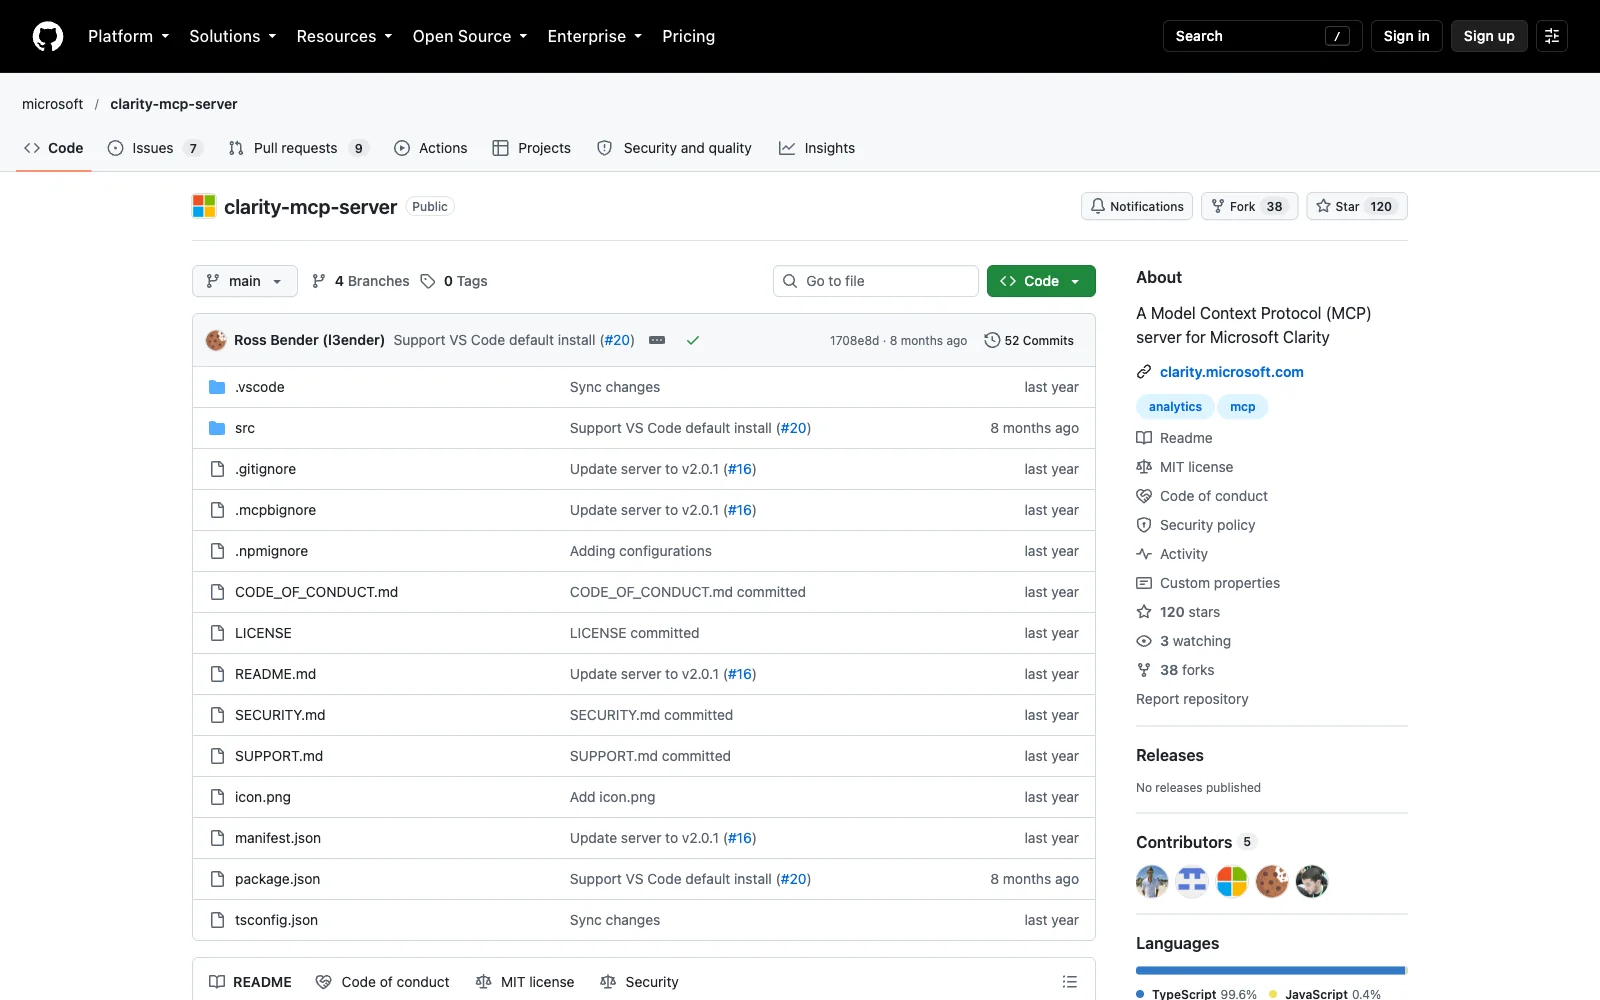The width and height of the screenshot is (1600, 1000).
Task: Click the top Search box
Action: (1262, 36)
